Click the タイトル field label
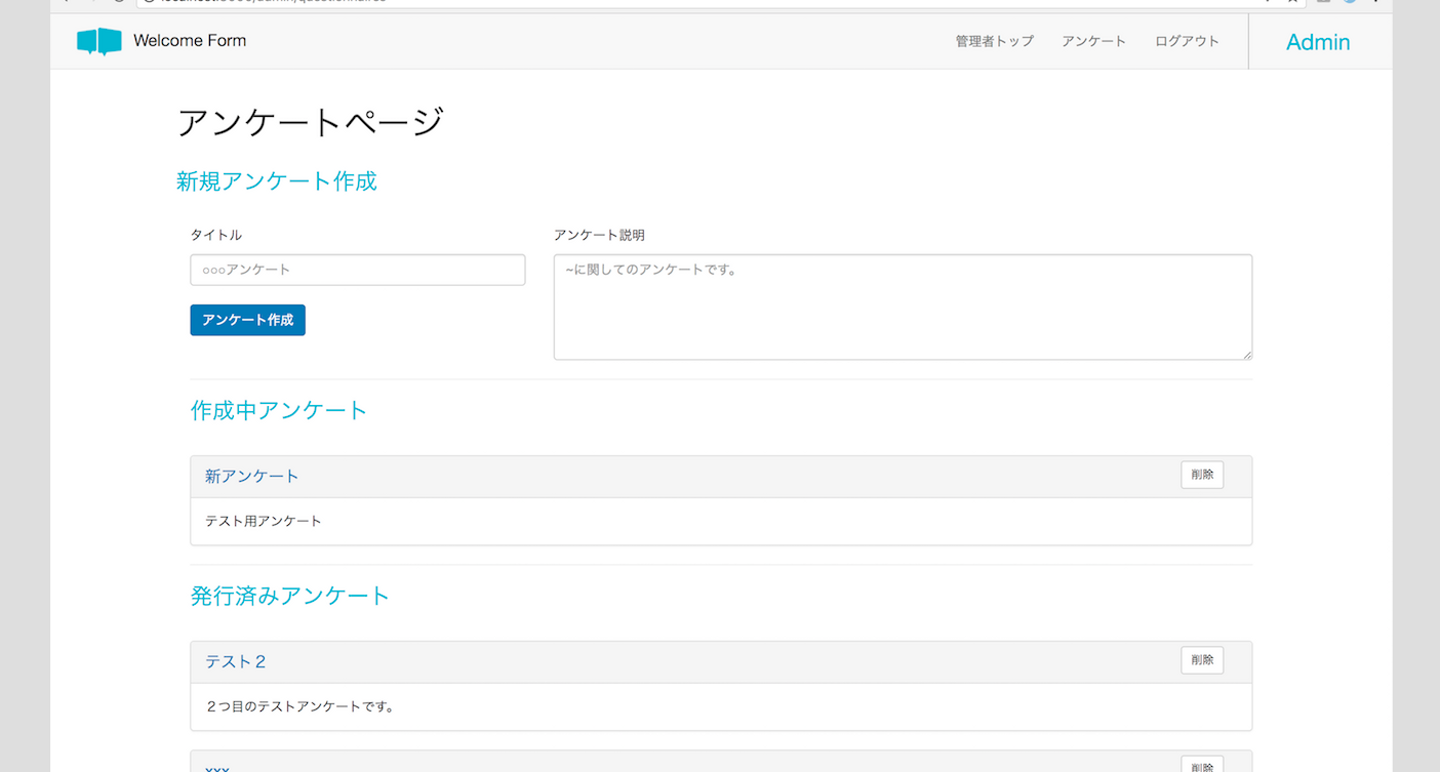Viewport: 1440px width, 772px height. [x=216, y=235]
